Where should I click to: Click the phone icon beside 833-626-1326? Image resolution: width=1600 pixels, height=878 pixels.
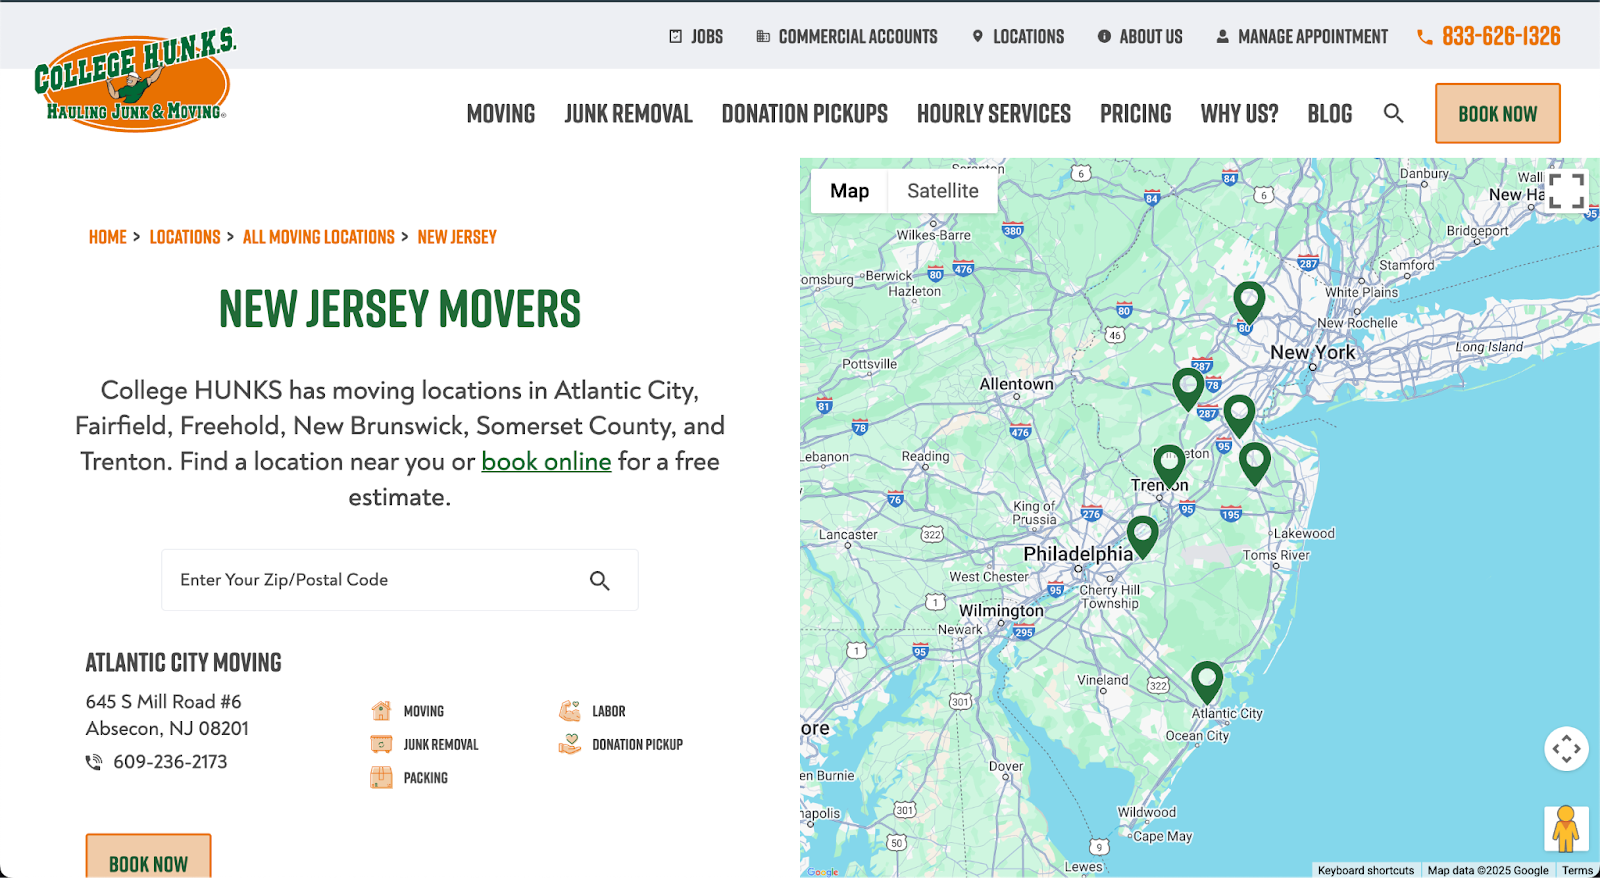coord(1425,37)
